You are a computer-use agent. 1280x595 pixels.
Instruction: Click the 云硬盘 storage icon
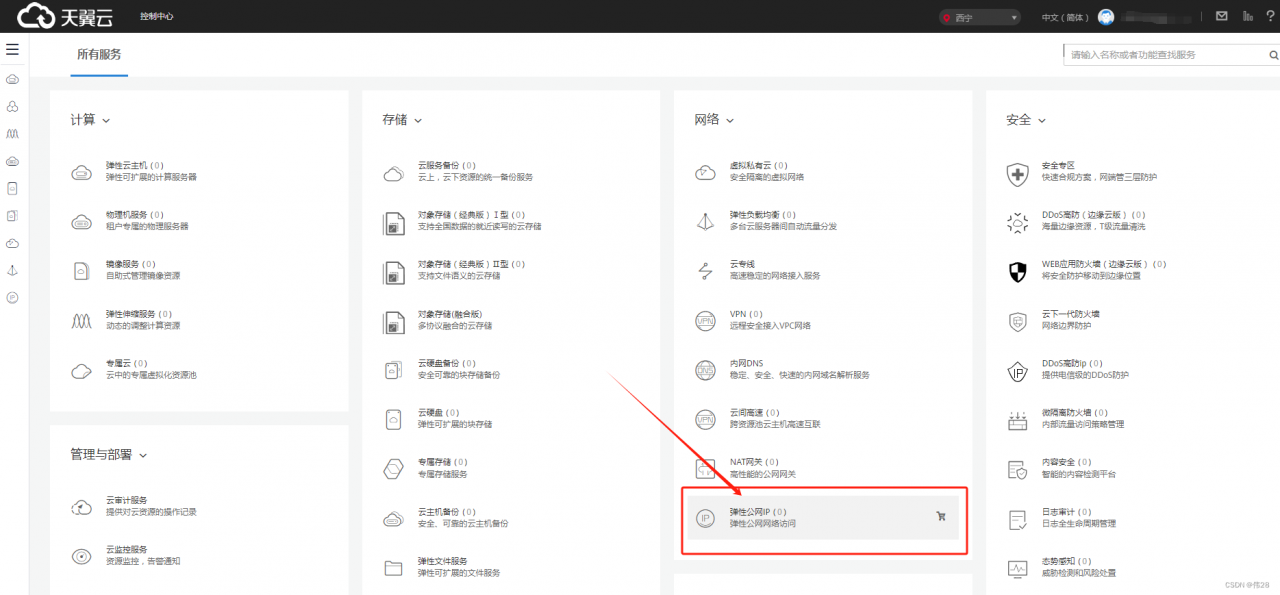coord(393,419)
